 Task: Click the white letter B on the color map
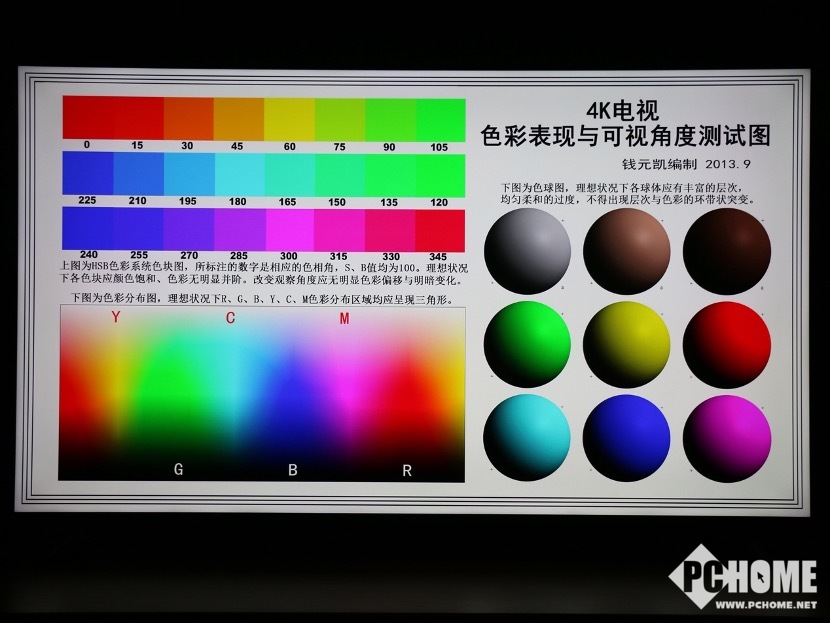tap(293, 469)
